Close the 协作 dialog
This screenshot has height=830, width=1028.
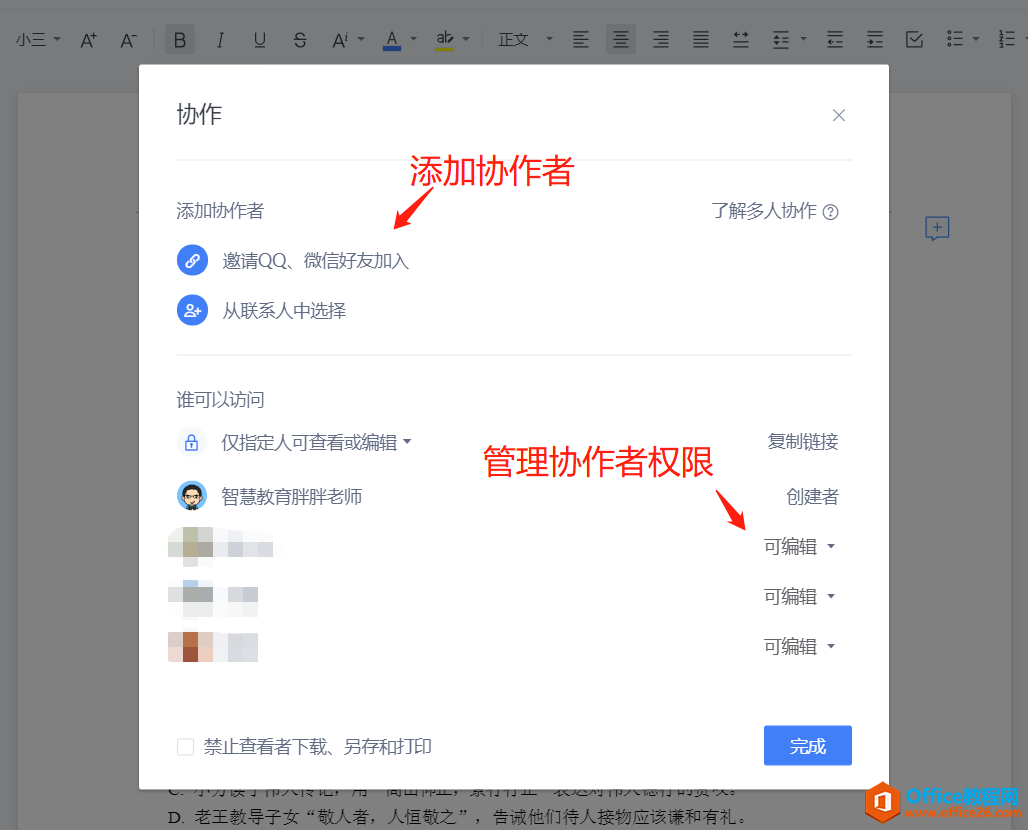839,115
